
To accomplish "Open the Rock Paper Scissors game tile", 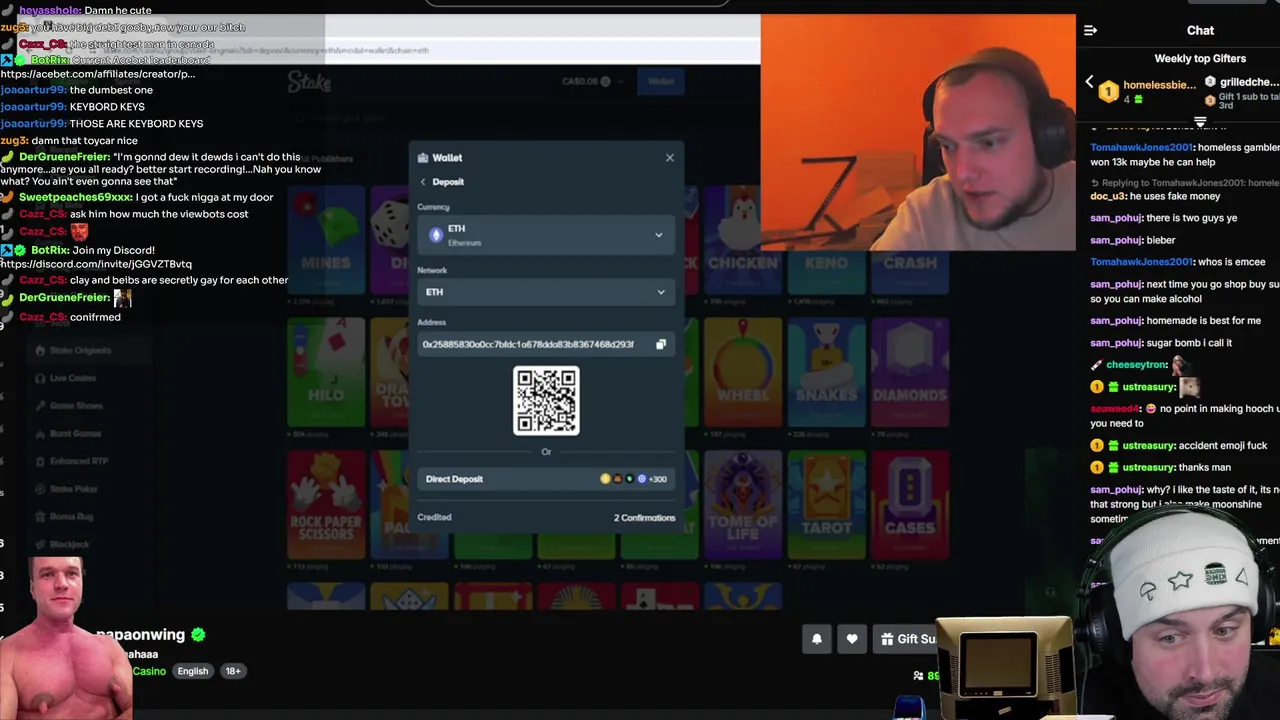I will click(326, 503).
